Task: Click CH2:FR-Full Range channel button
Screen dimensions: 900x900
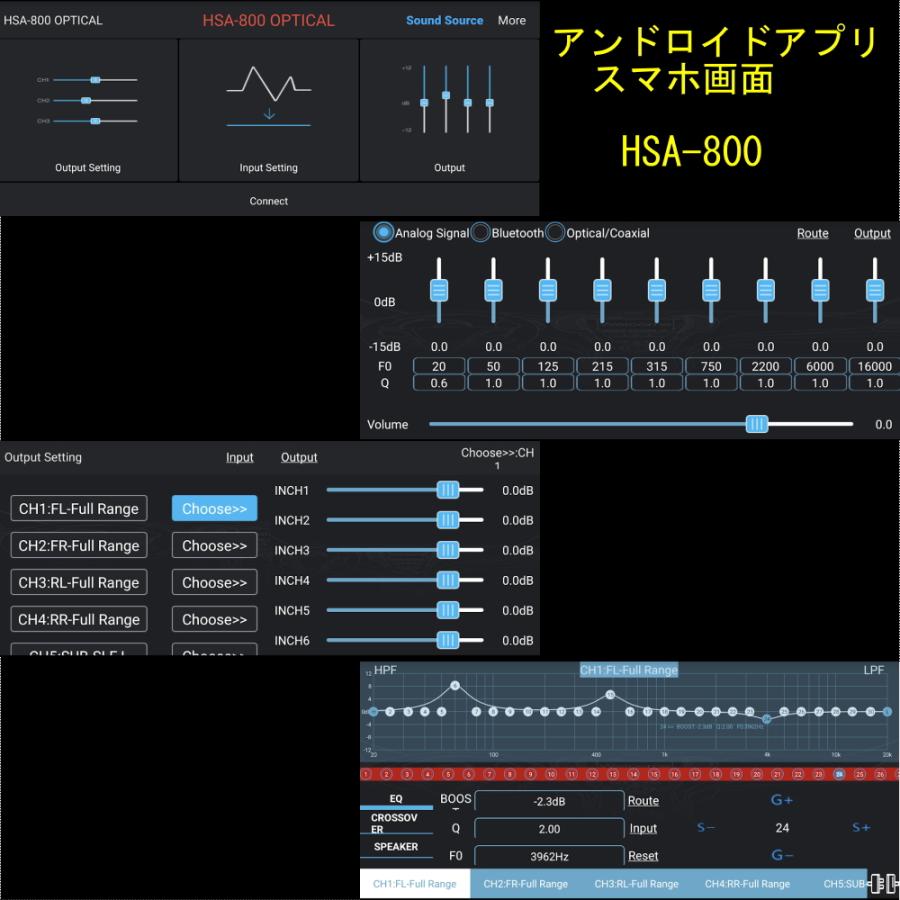Action: click(x=79, y=545)
